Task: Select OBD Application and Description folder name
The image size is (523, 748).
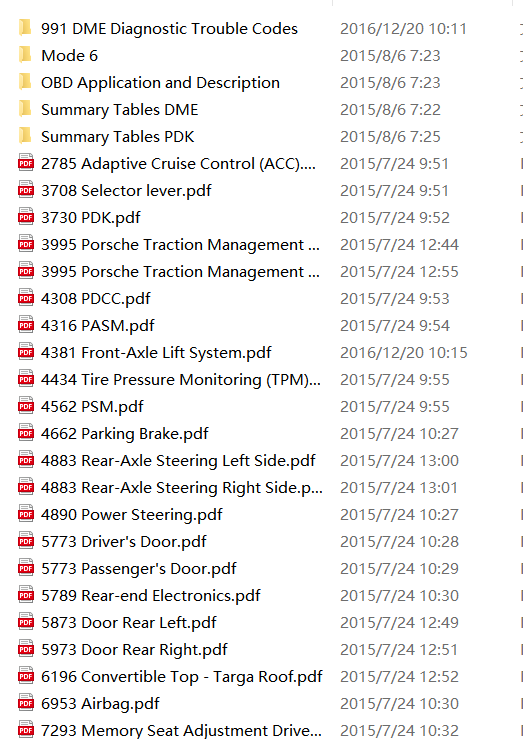Action: point(160,83)
